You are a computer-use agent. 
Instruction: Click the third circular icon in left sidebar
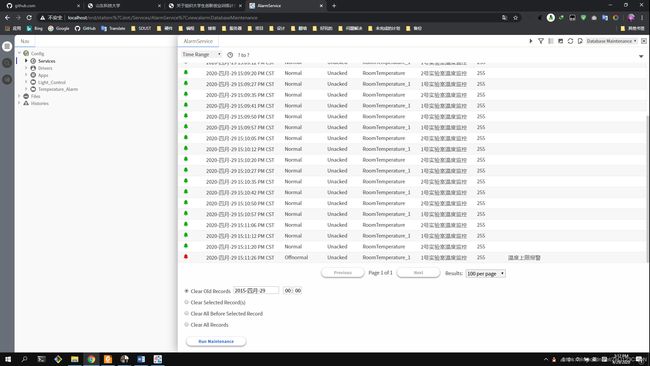pos(7,79)
